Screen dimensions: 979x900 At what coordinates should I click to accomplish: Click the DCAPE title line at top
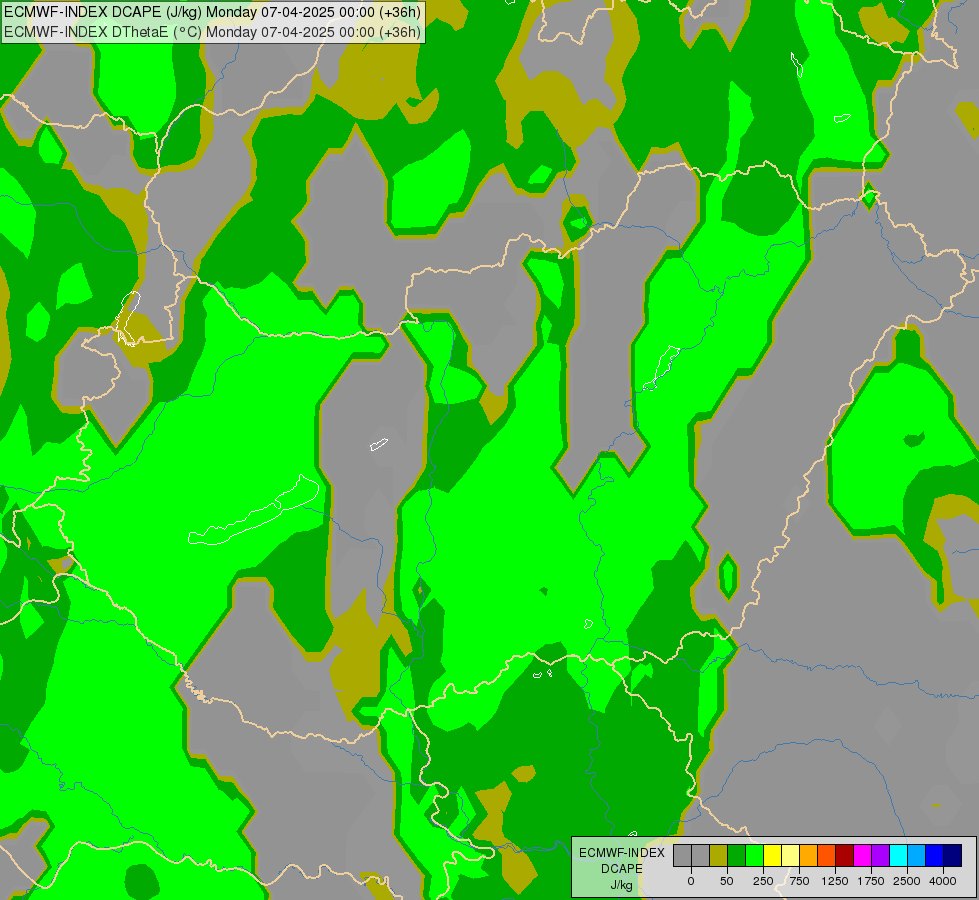point(212,12)
